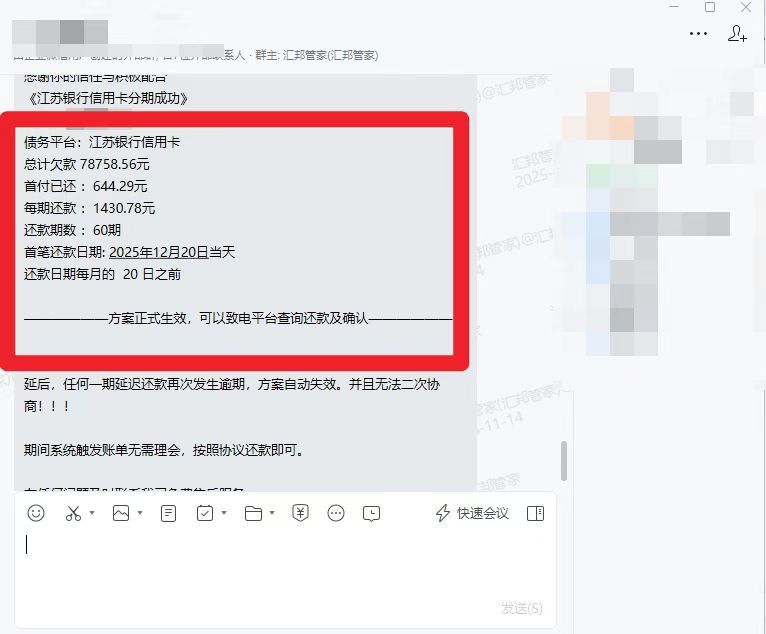Click the chat vertical scrollbar
The width and height of the screenshot is (766, 634).
point(564,461)
